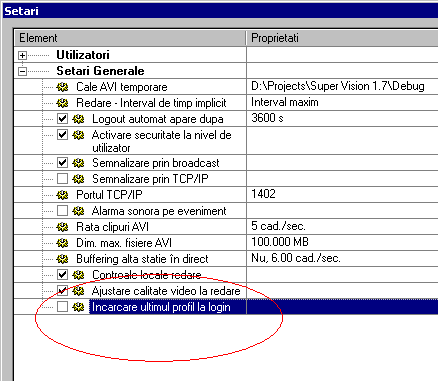This screenshot has height=381, width=438.
Task: Click gear icon beside Cale AVI temporare
Action: coord(62,87)
